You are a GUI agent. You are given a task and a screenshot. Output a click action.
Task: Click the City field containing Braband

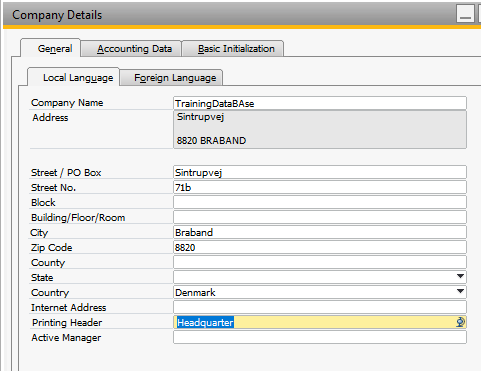pyautogui.click(x=320, y=232)
